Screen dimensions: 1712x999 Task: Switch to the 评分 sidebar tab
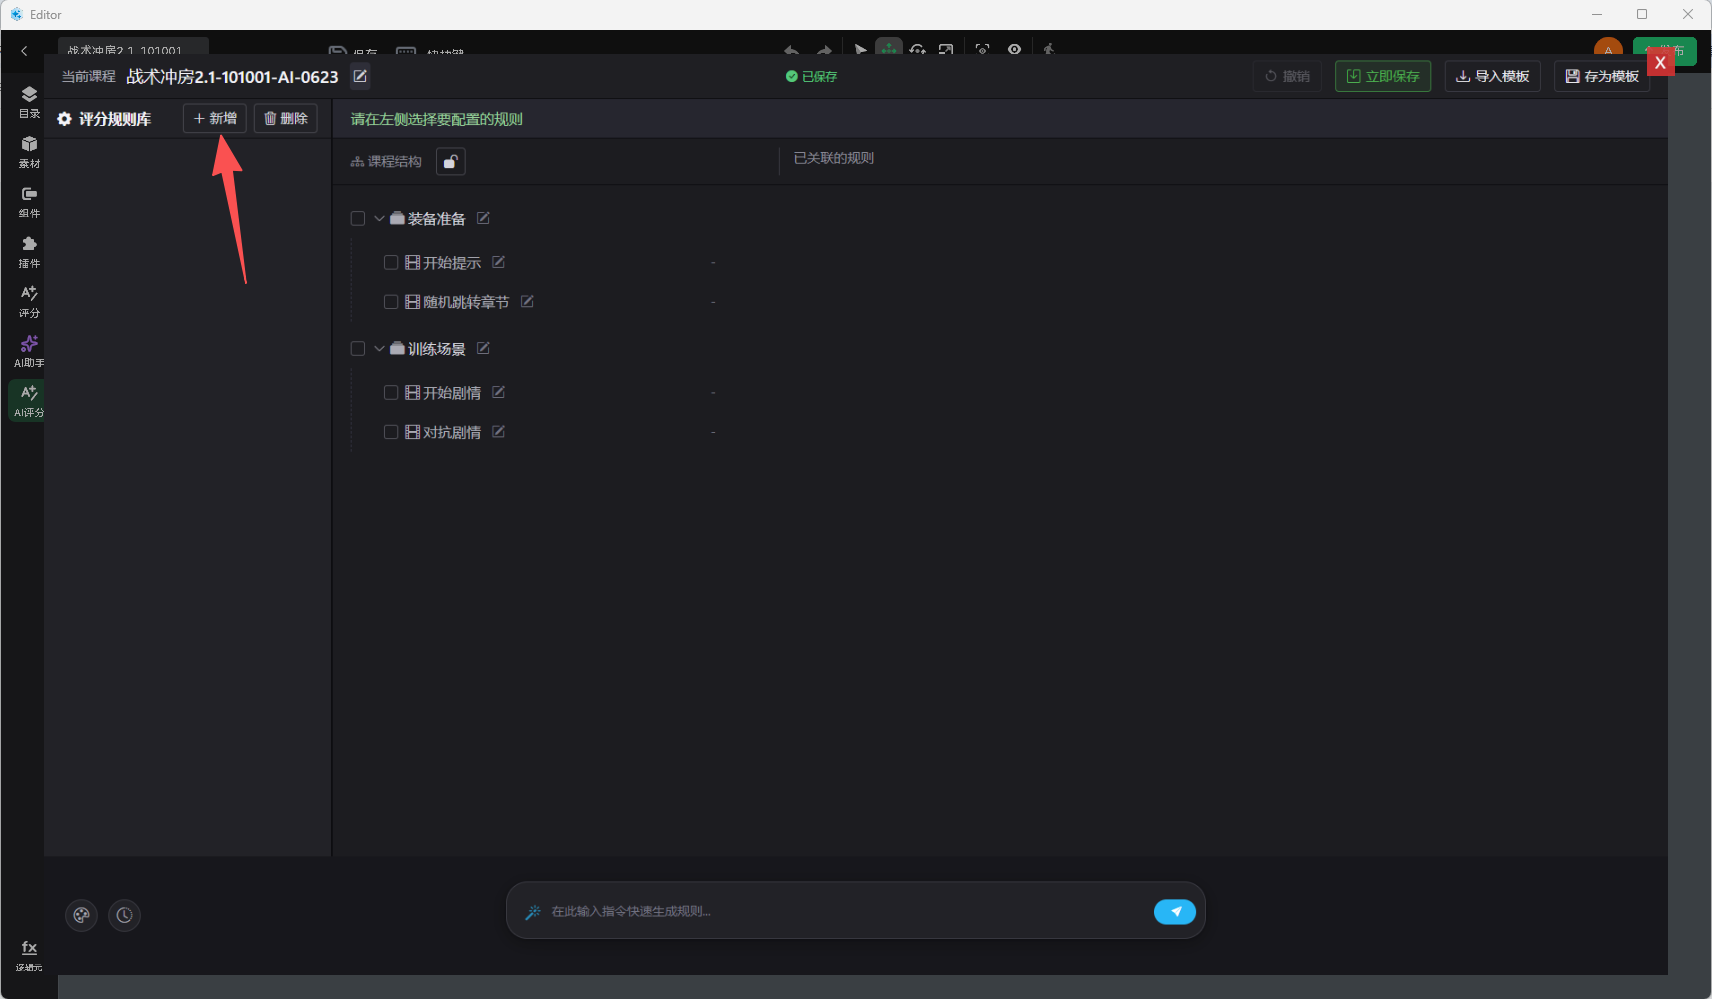tap(29, 301)
